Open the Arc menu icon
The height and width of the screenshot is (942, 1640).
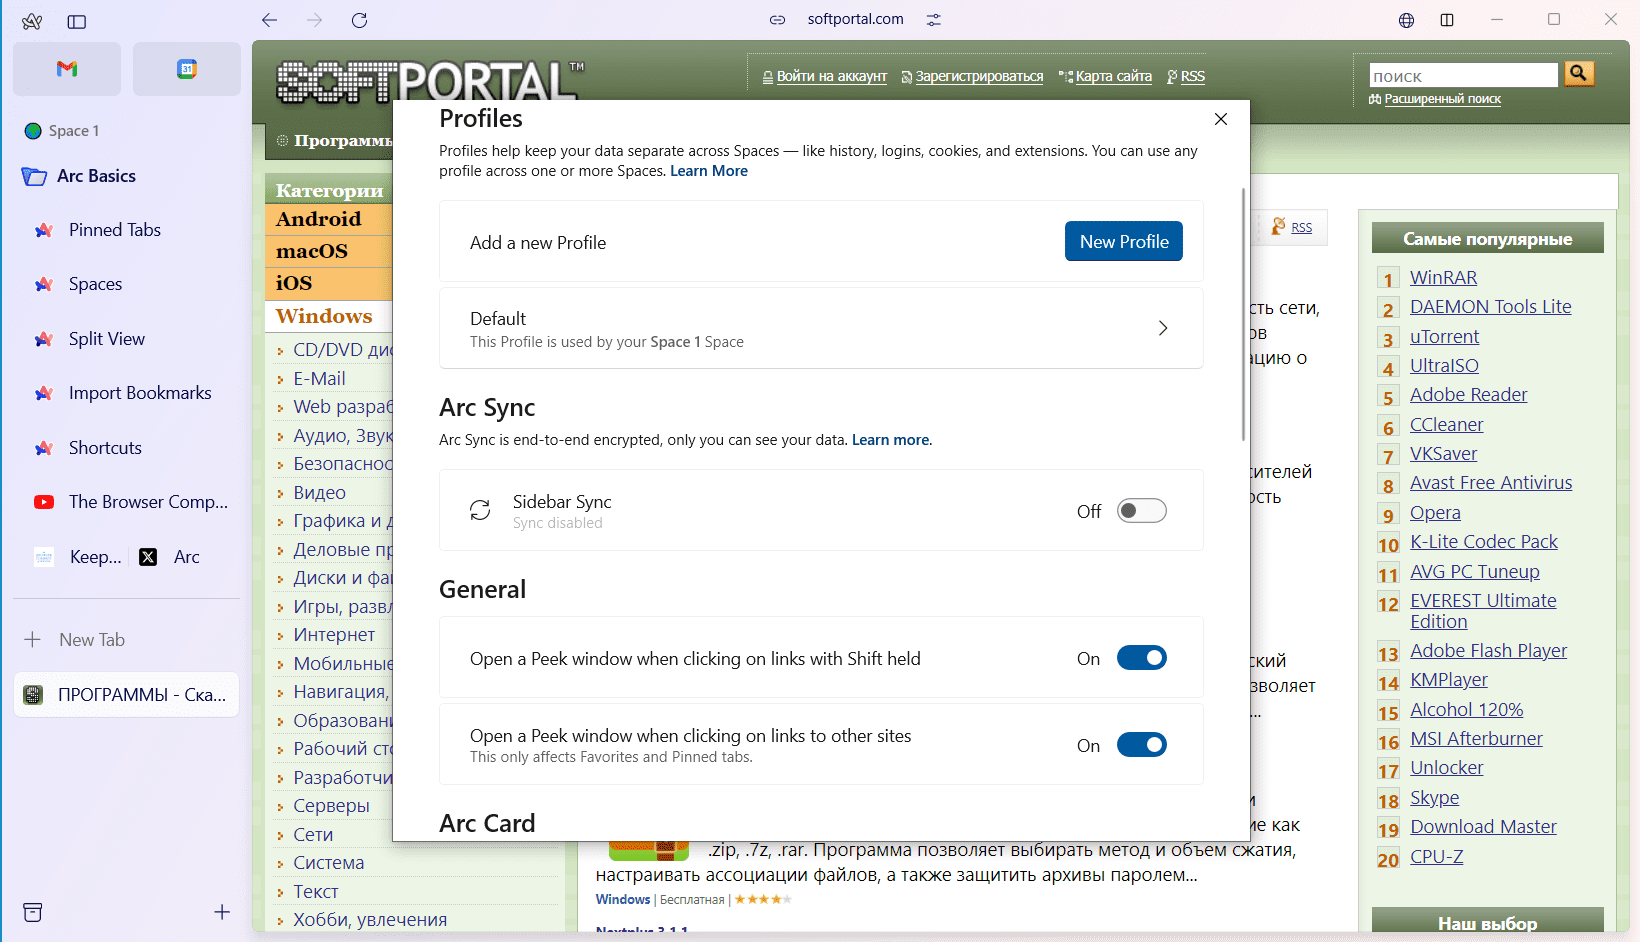click(x=32, y=21)
